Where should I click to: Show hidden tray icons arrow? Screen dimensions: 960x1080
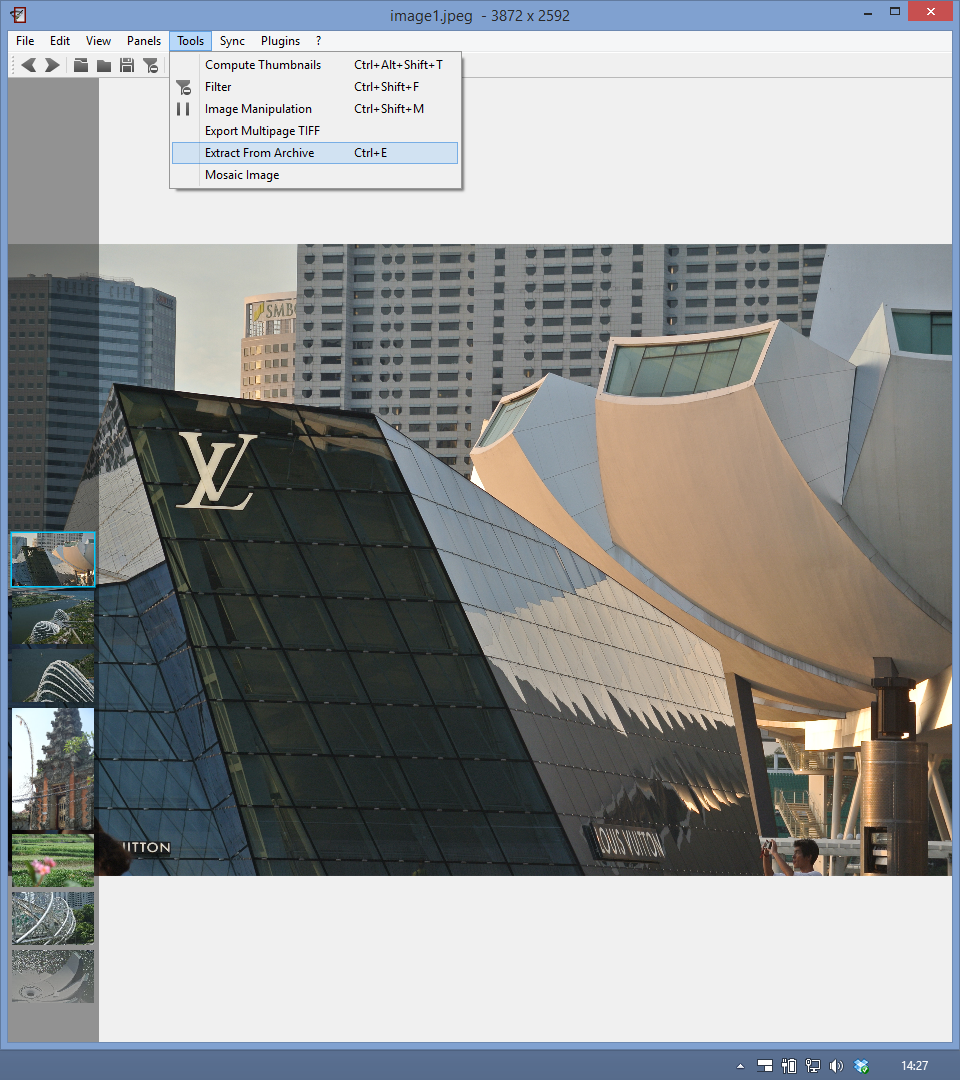(740, 1066)
